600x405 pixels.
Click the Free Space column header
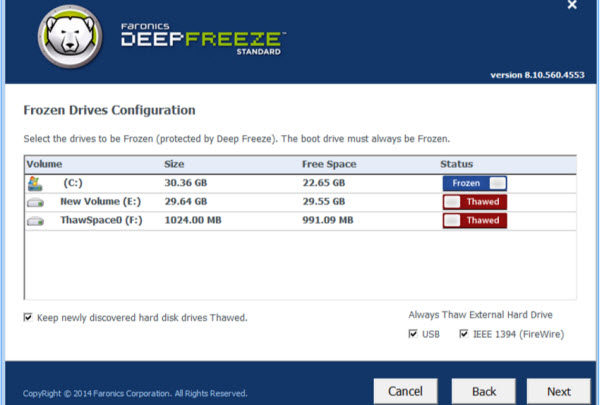tap(329, 164)
